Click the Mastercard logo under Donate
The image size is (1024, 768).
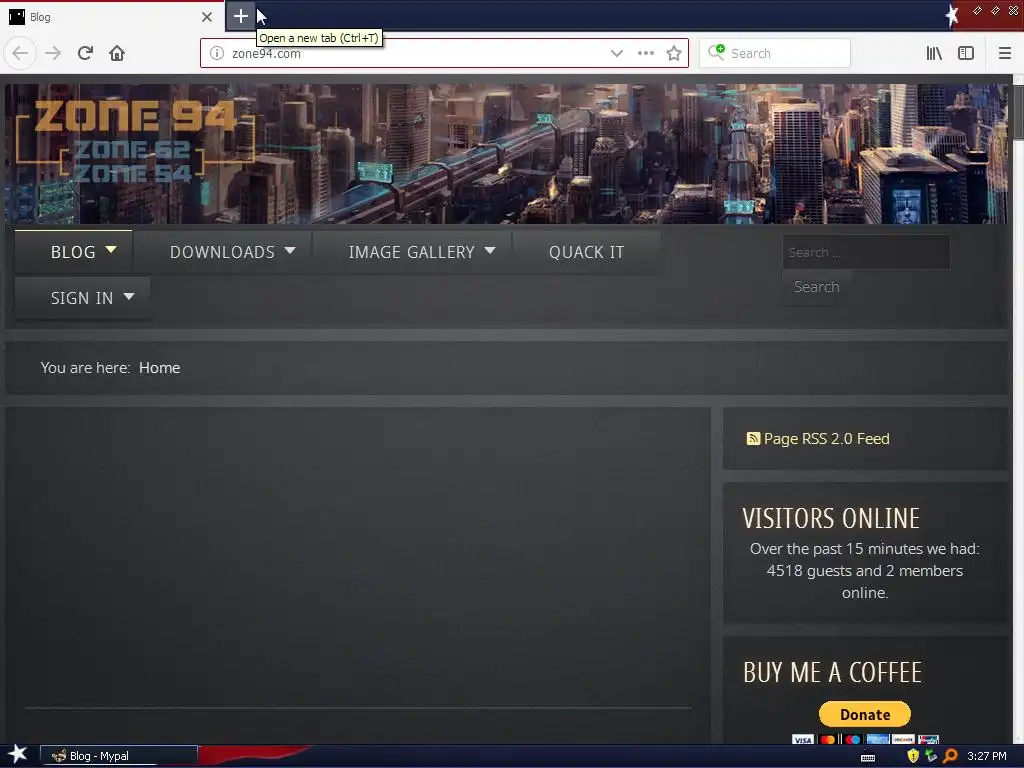pyautogui.click(x=827, y=739)
